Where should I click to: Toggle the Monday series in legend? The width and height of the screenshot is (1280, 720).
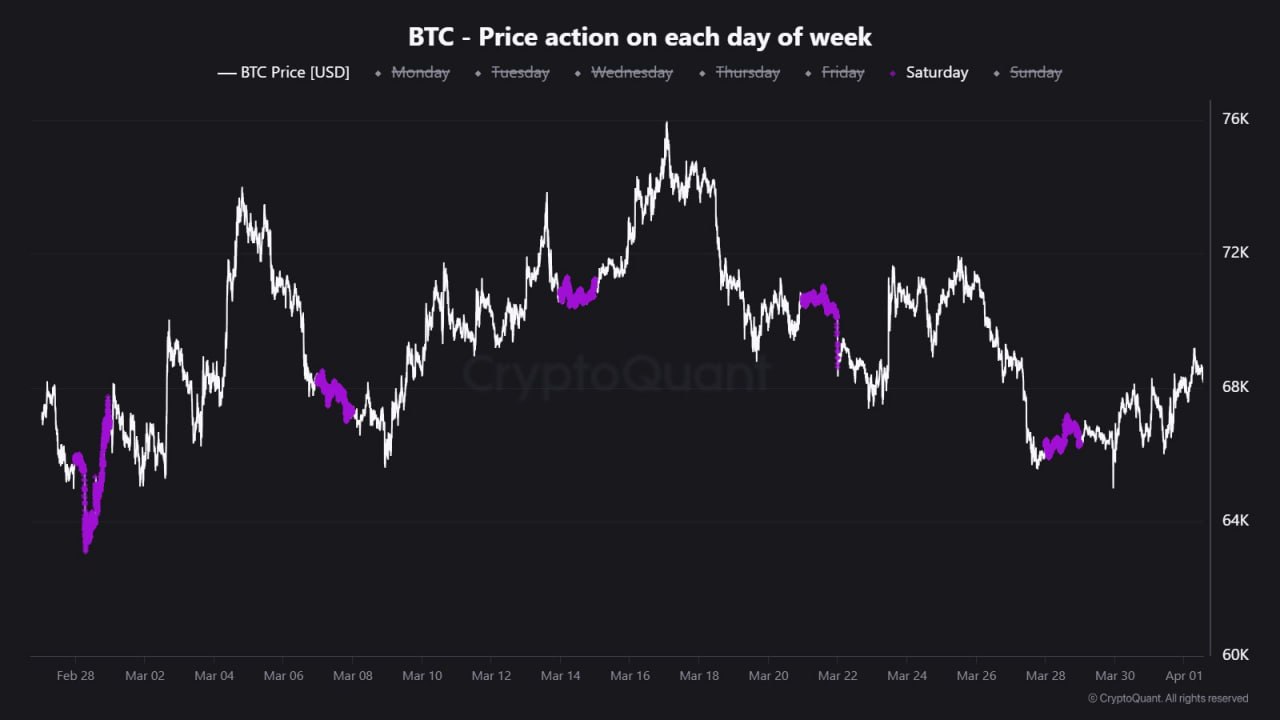[420, 73]
